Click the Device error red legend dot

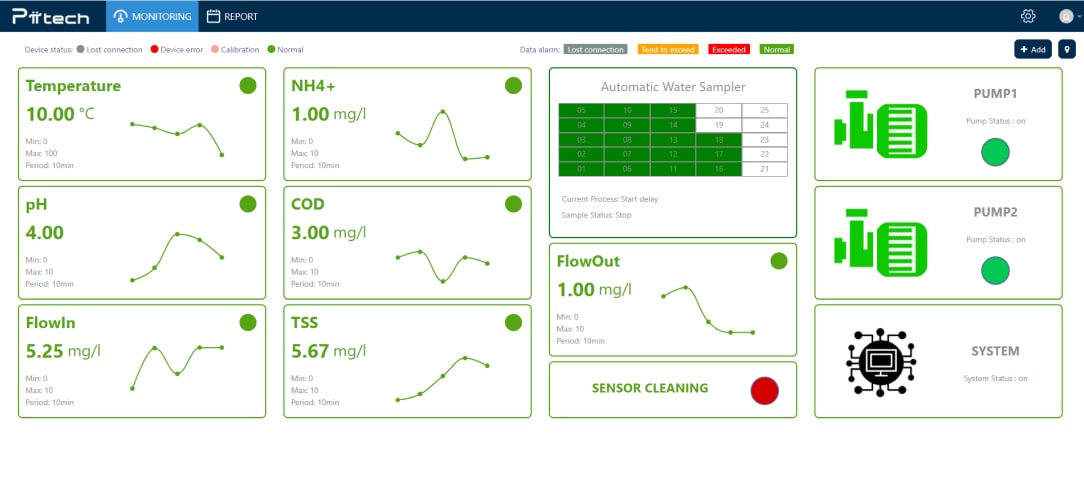(x=154, y=50)
